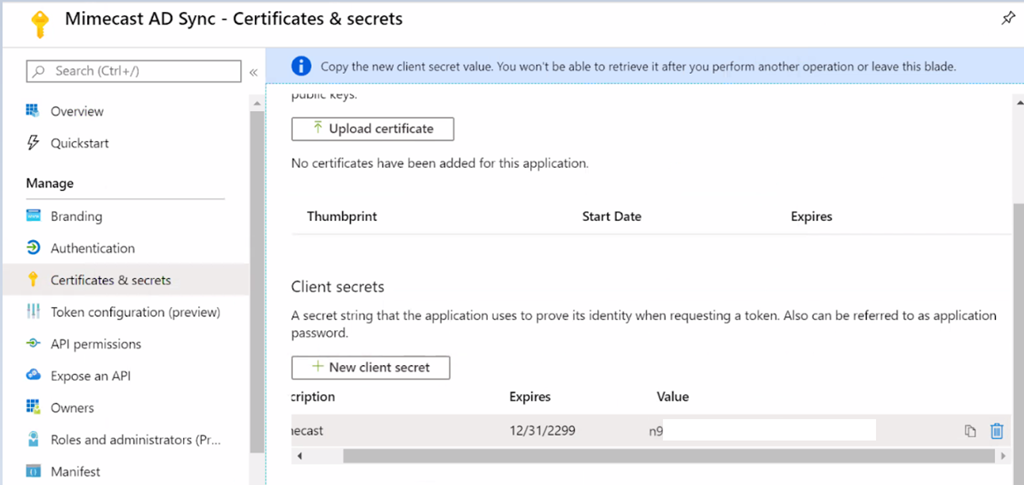Open the Manifest editor
This screenshot has height=485, width=1024.
pos(75,471)
